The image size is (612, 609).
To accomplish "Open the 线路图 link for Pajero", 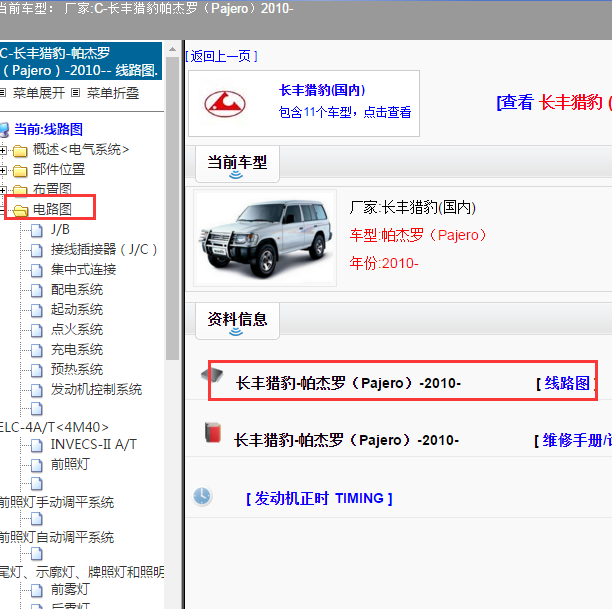I will tap(566, 383).
